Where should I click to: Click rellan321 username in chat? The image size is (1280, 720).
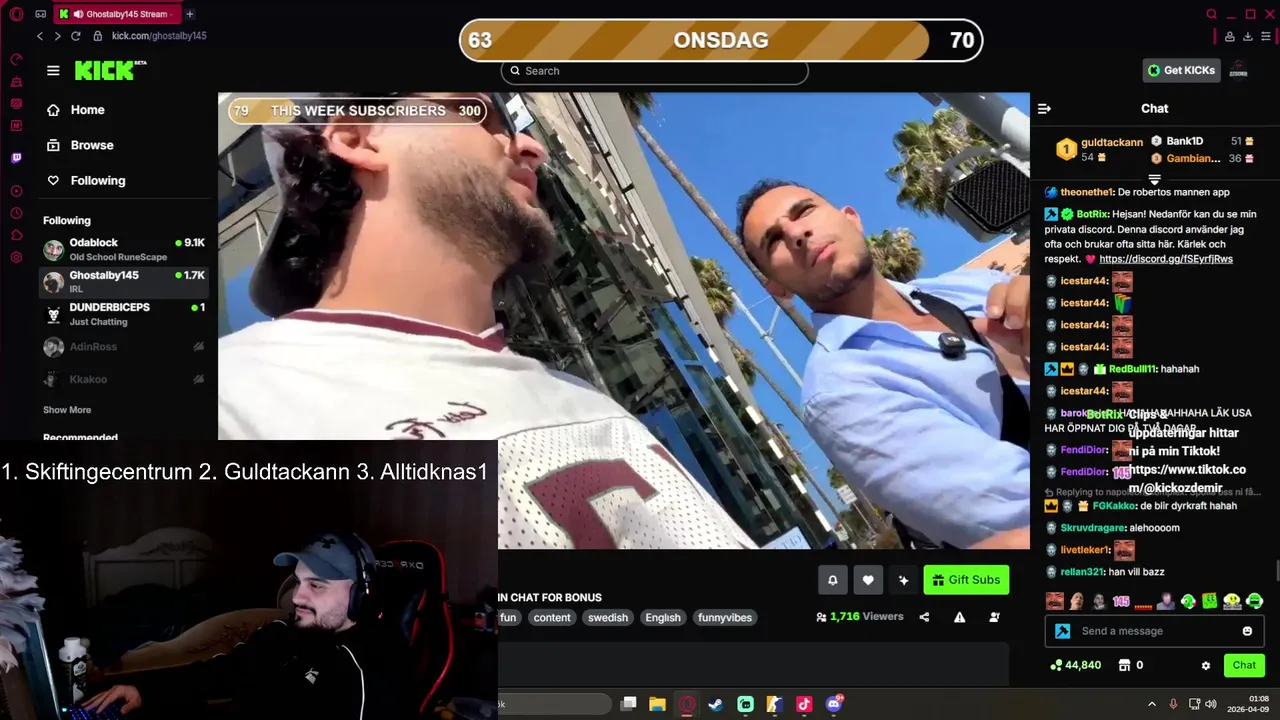coord(1082,572)
